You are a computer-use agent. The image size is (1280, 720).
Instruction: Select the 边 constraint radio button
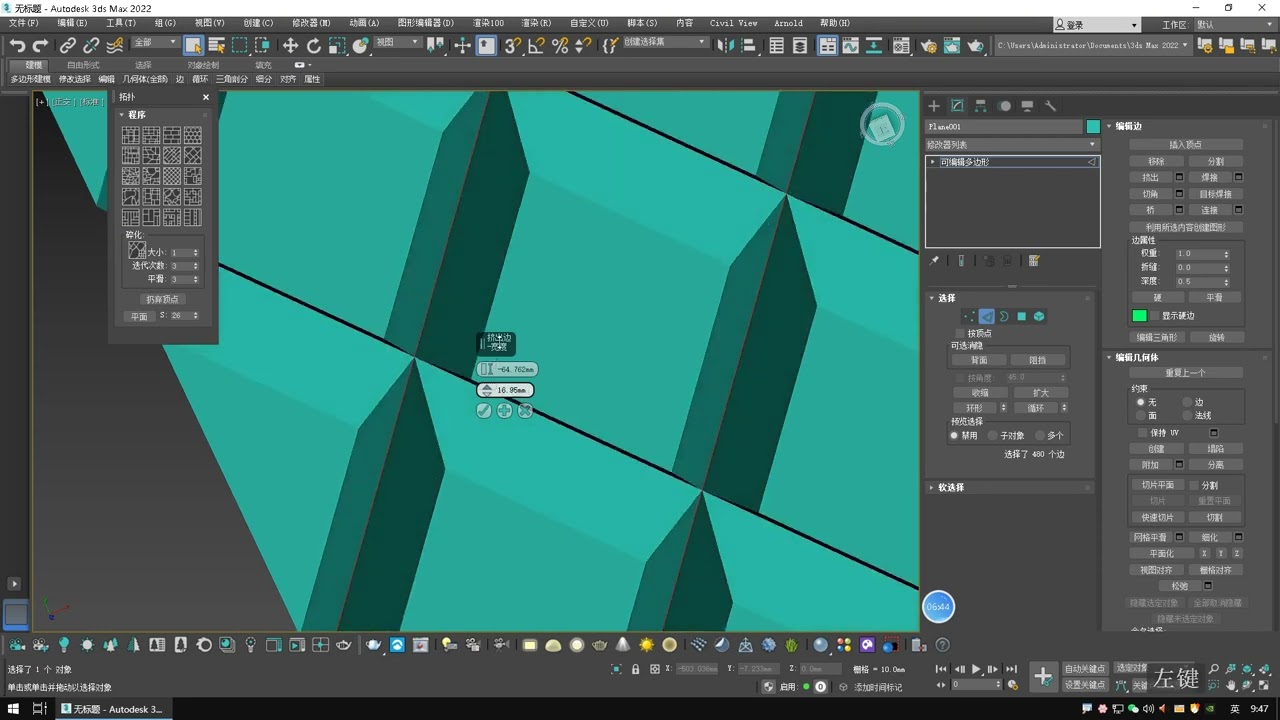click(1187, 402)
